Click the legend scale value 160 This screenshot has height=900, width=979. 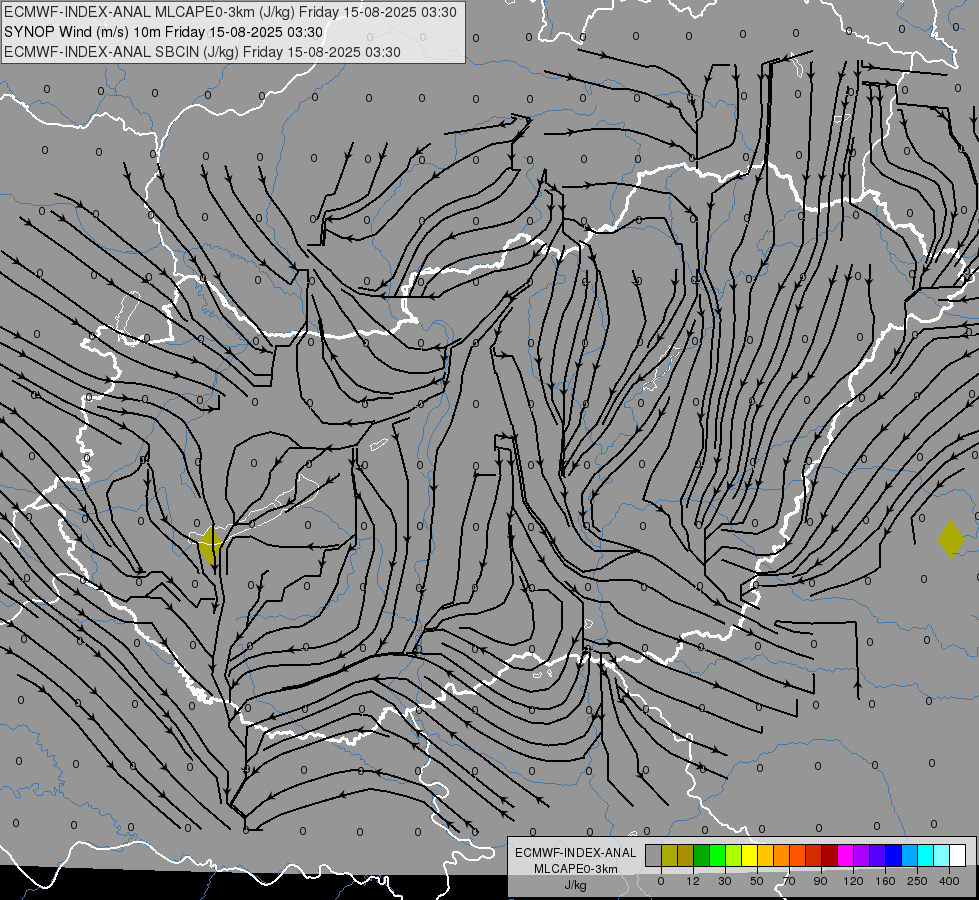[x=885, y=881]
